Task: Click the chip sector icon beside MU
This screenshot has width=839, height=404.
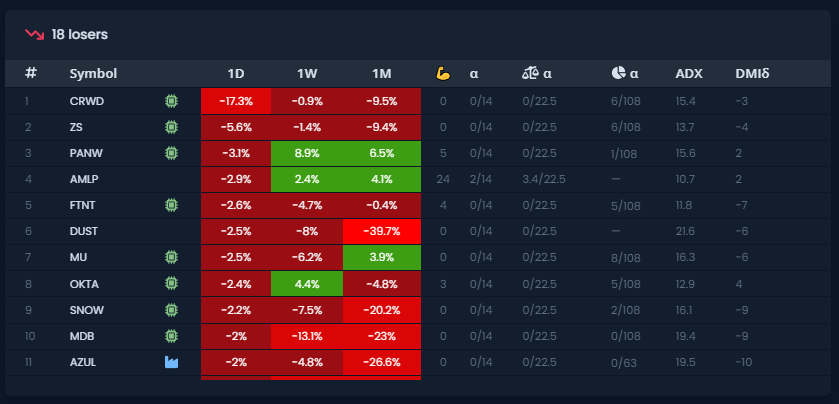Action: [171, 258]
